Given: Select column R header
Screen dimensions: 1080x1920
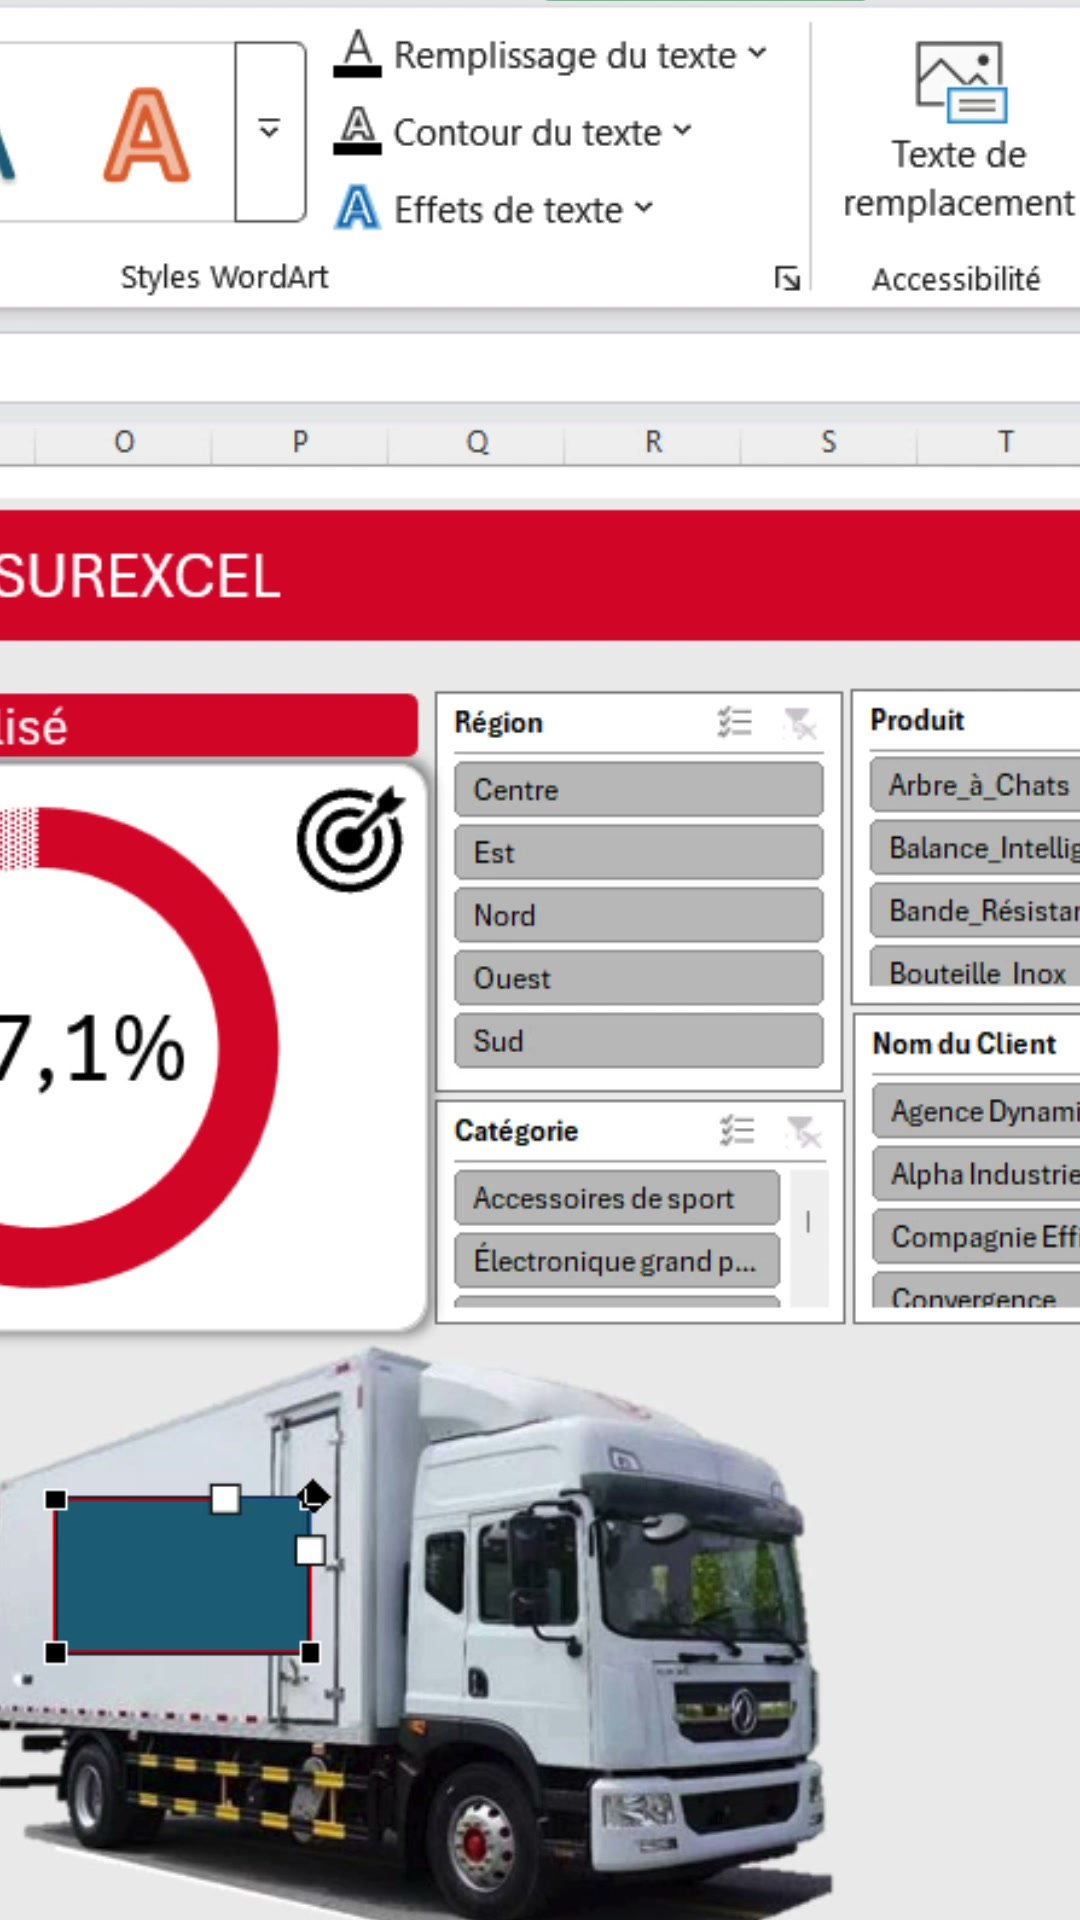Looking at the screenshot, I should pyautogui.click(x=653, y=441).
